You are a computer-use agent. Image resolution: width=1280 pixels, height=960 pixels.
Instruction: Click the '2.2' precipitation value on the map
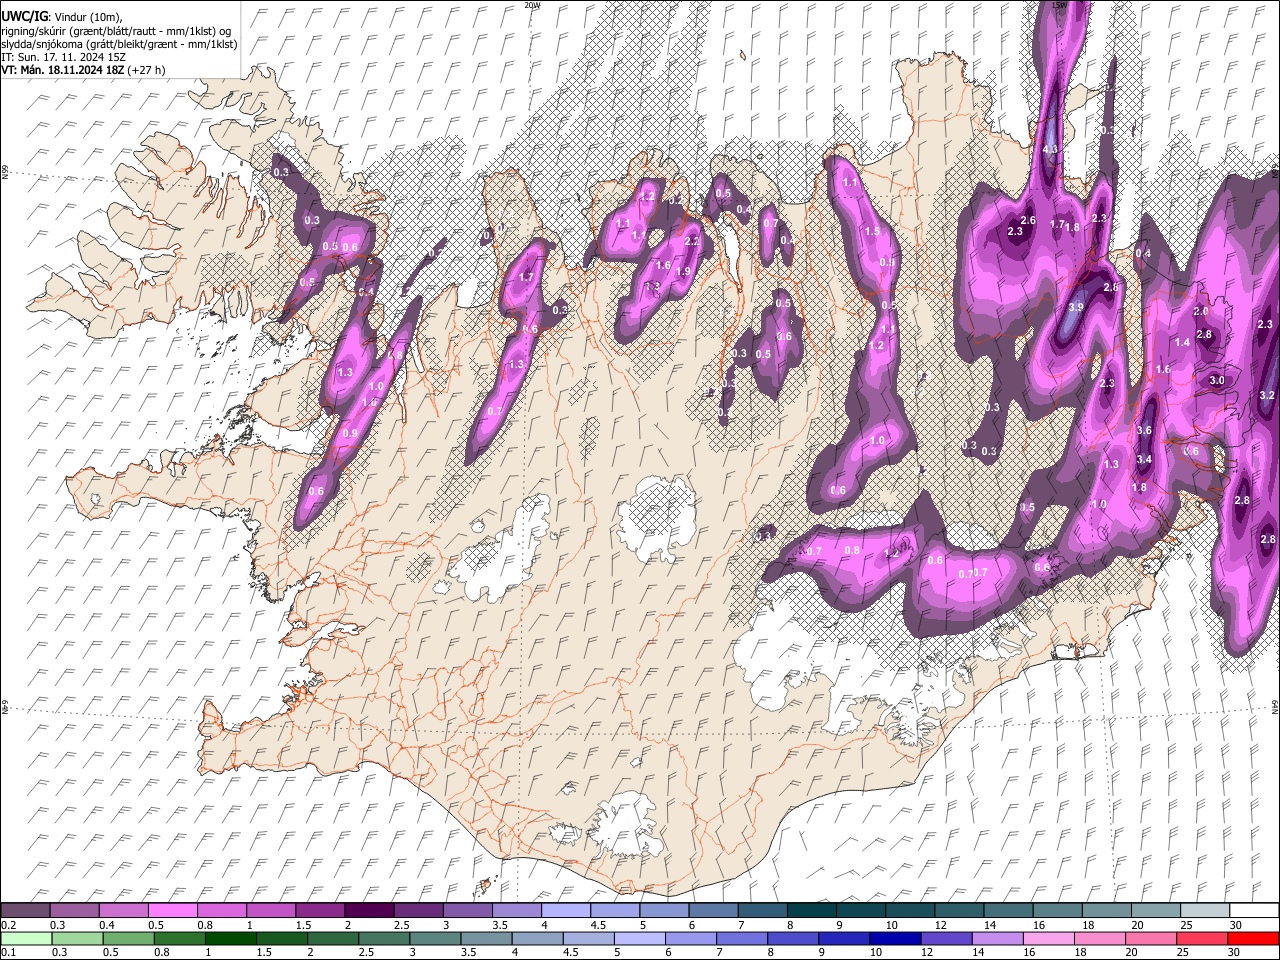coord(691,242)
